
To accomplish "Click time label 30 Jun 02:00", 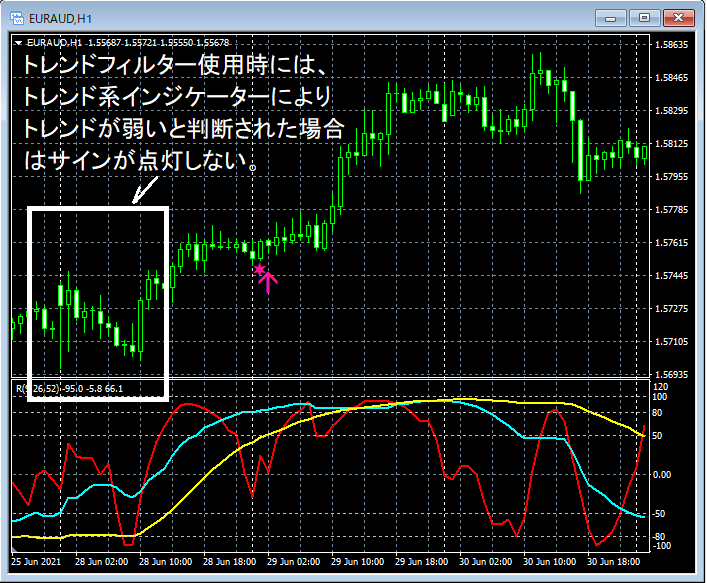I will tap(486, 562).
